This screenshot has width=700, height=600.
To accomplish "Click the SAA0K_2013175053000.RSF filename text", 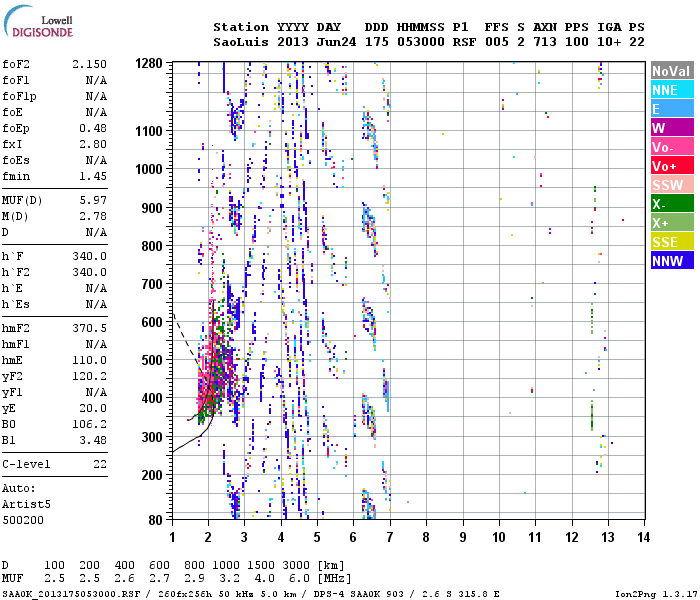I will pos(71,594).
